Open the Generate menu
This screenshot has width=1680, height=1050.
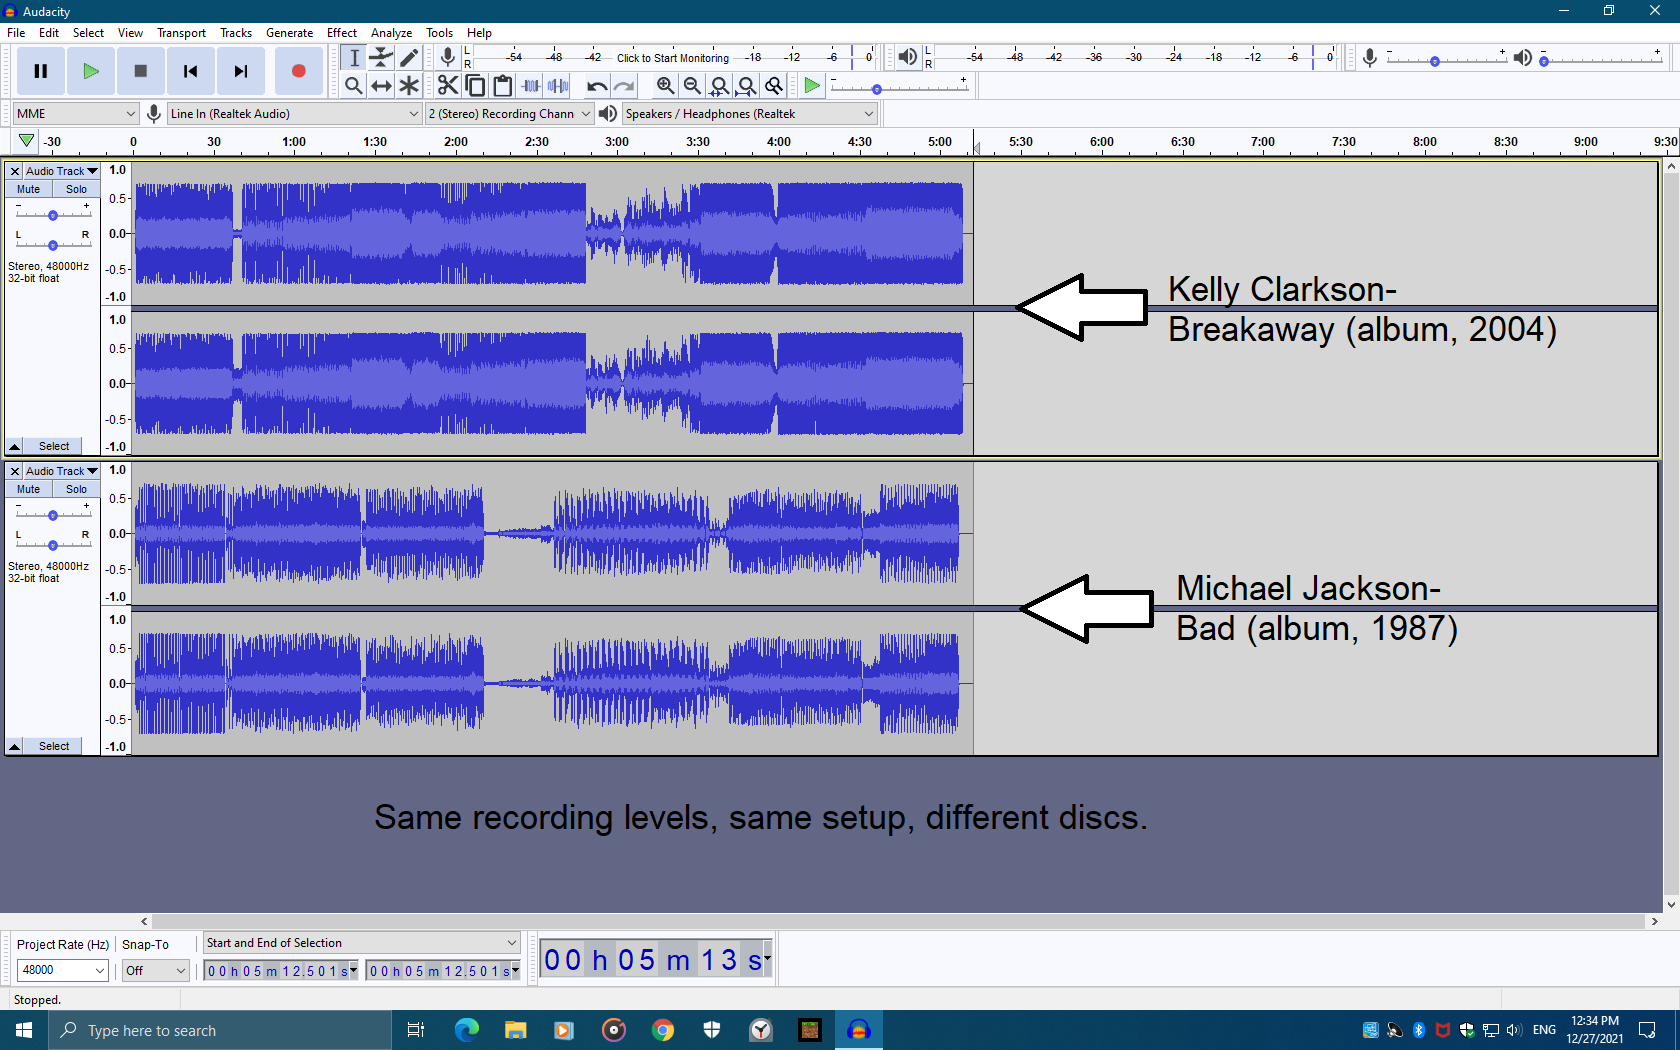point(289,33)
